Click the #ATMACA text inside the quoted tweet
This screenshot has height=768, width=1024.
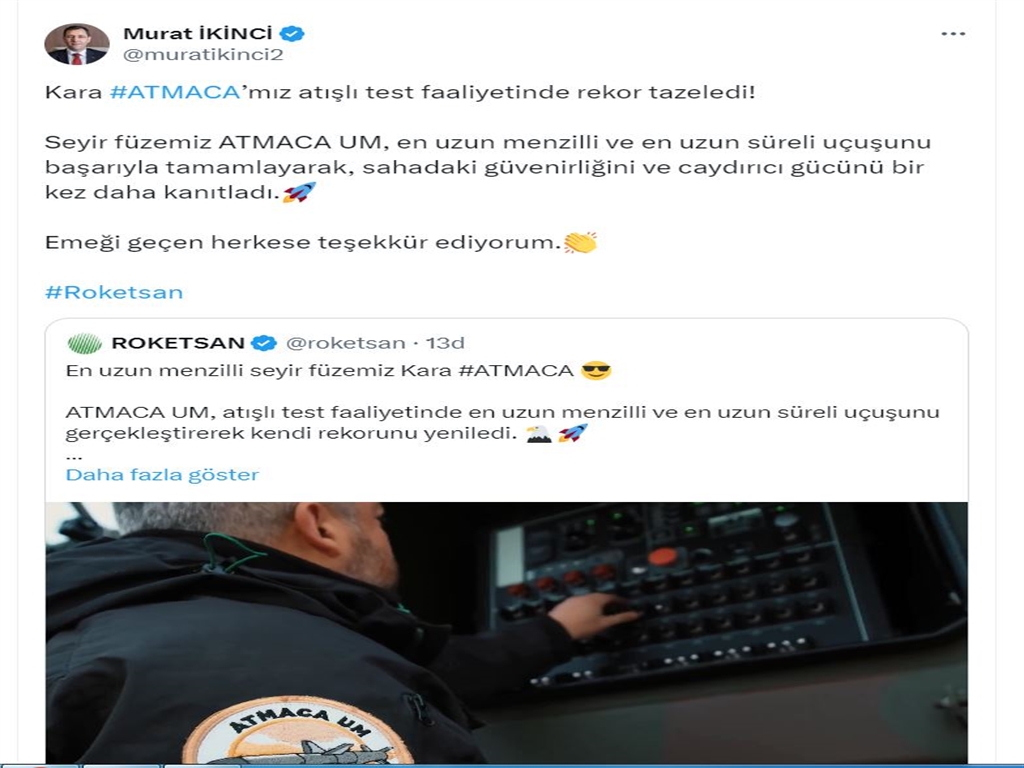coord(516,371)
